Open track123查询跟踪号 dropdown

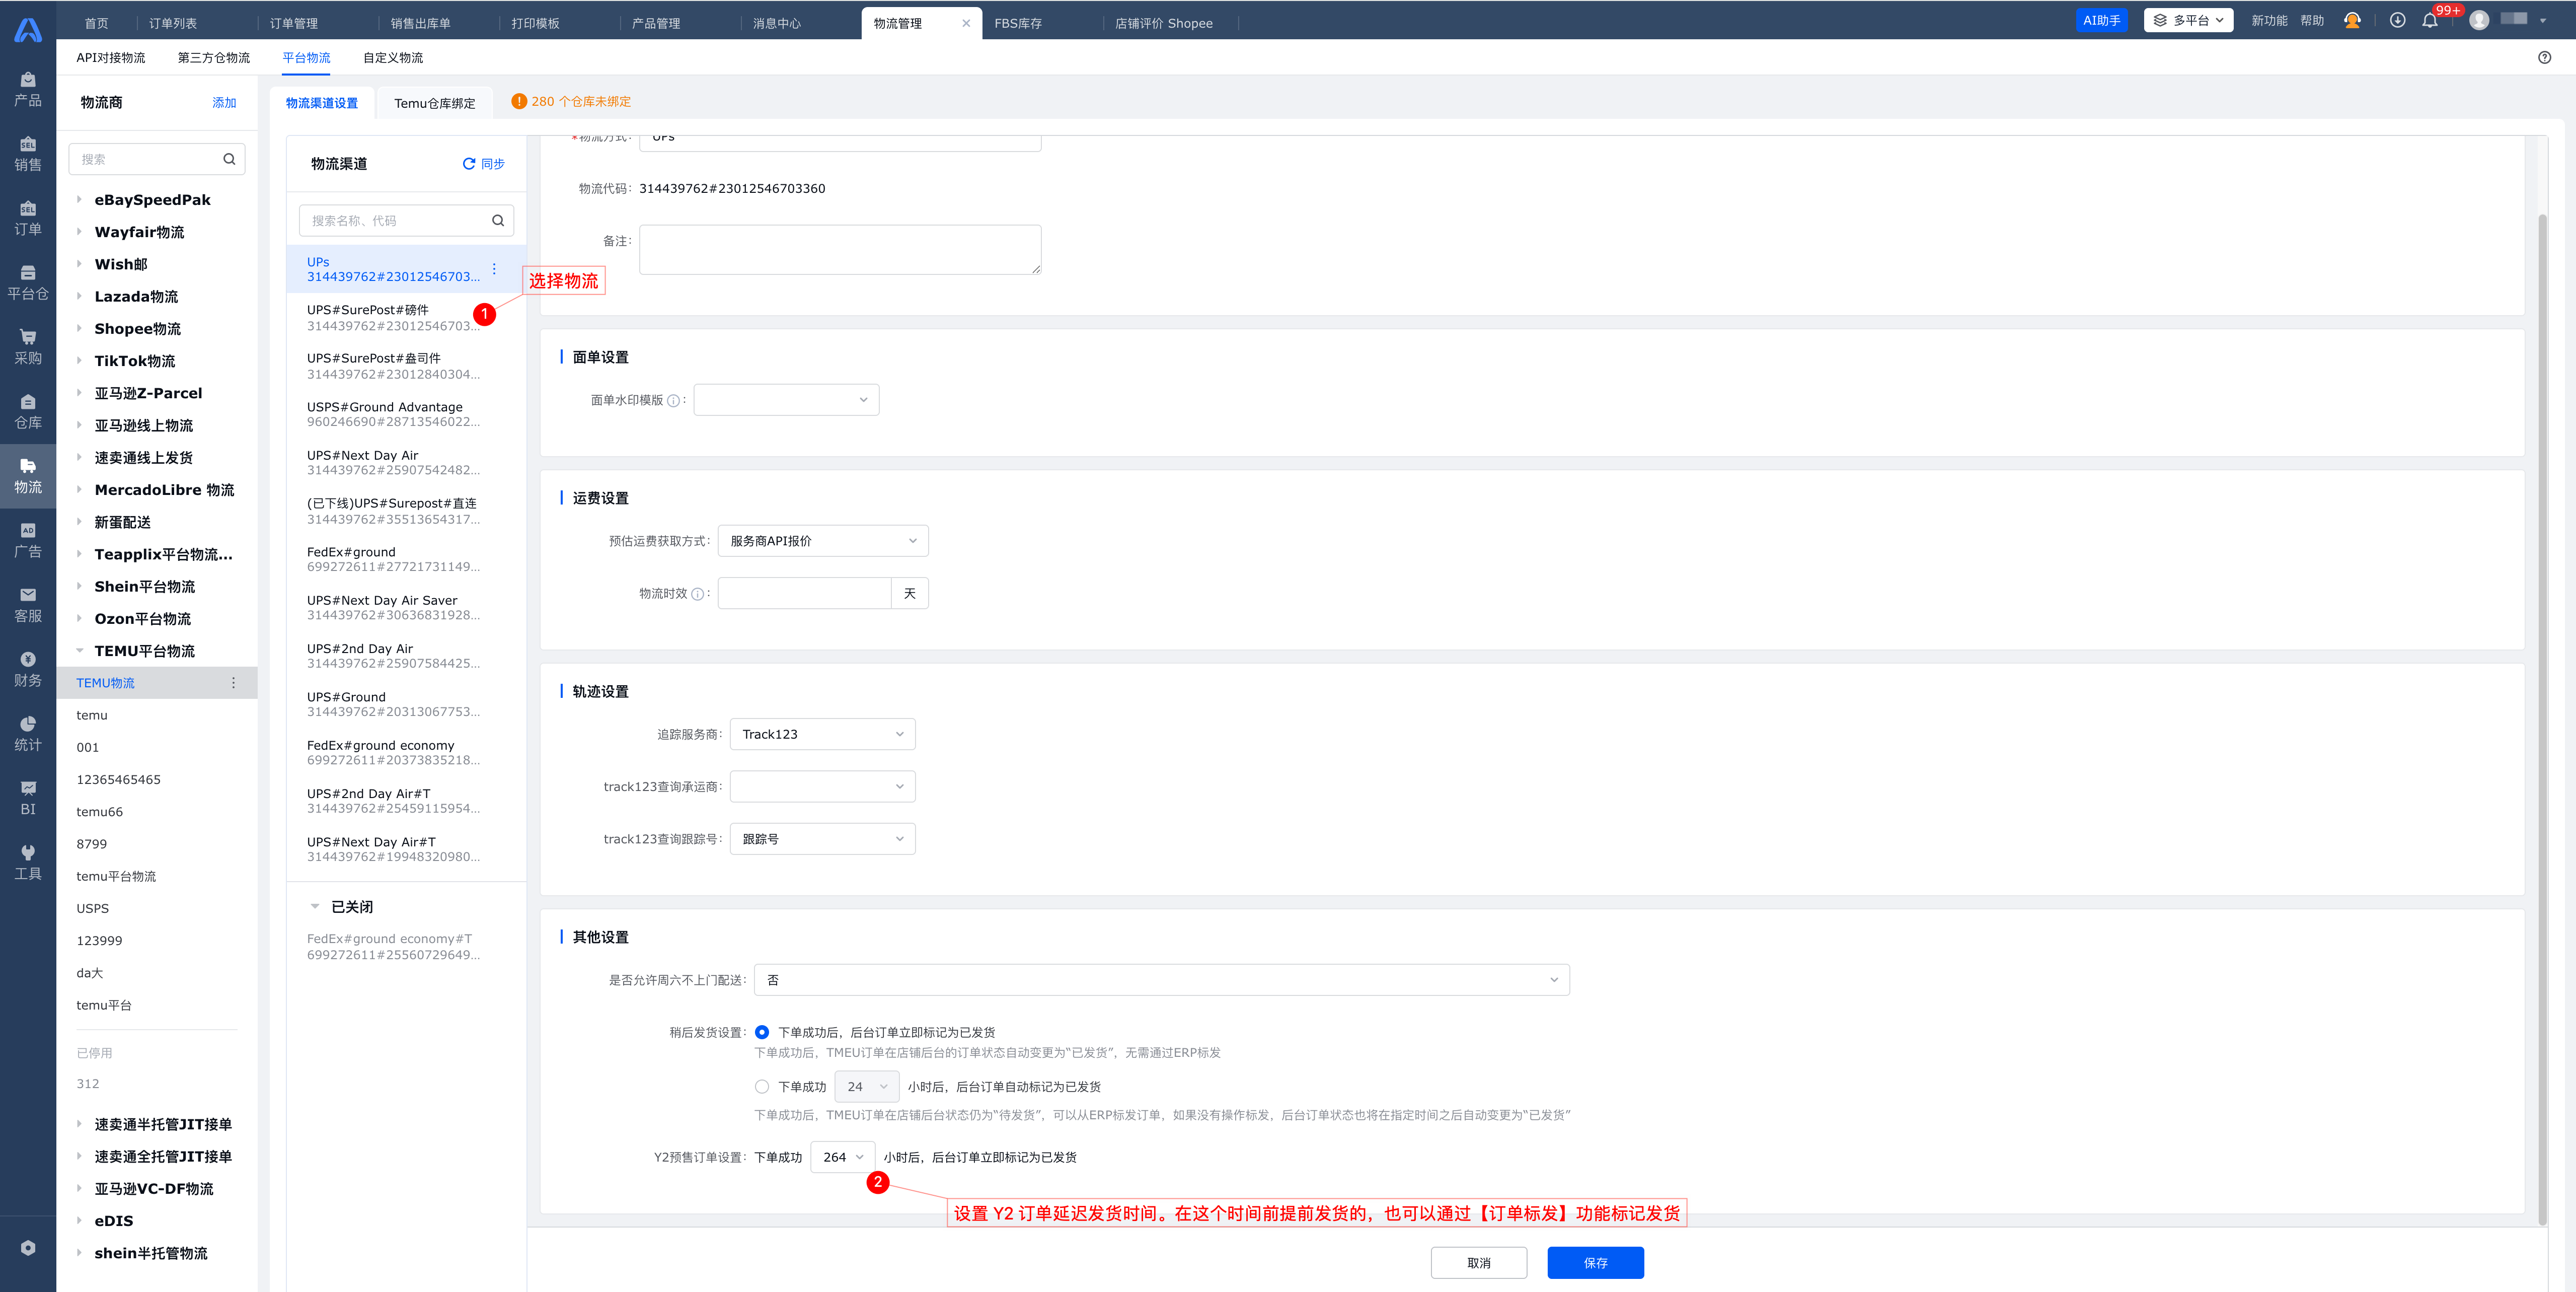point(822,839)
